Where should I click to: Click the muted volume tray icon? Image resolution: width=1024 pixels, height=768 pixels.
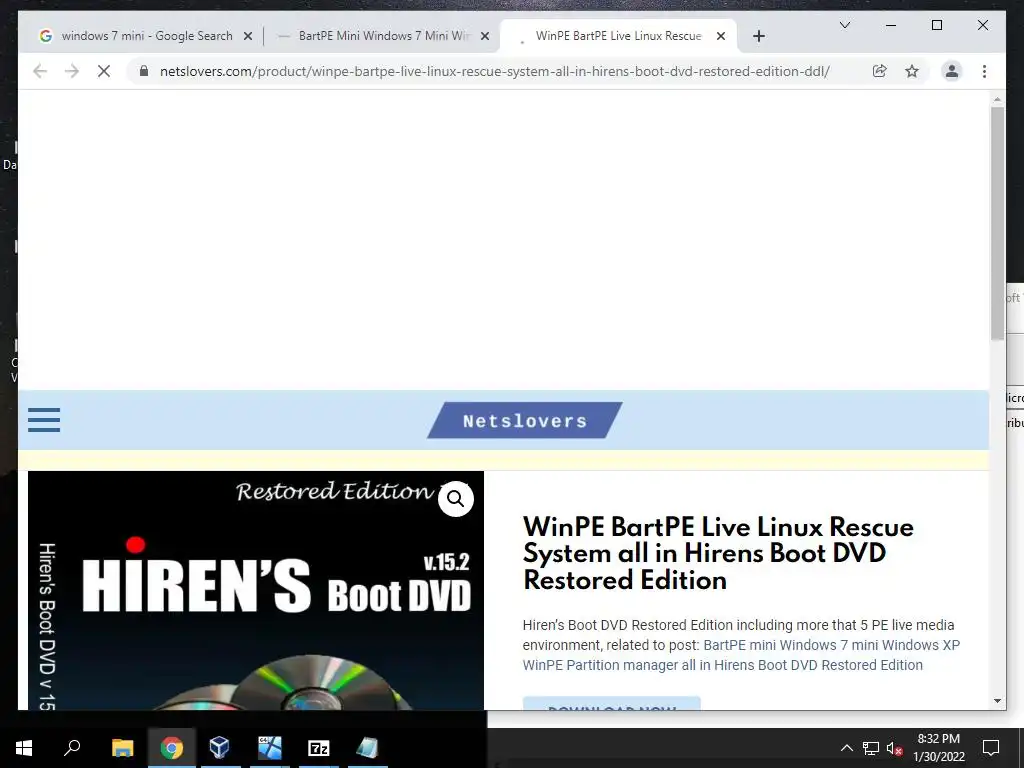coord(895,748)
